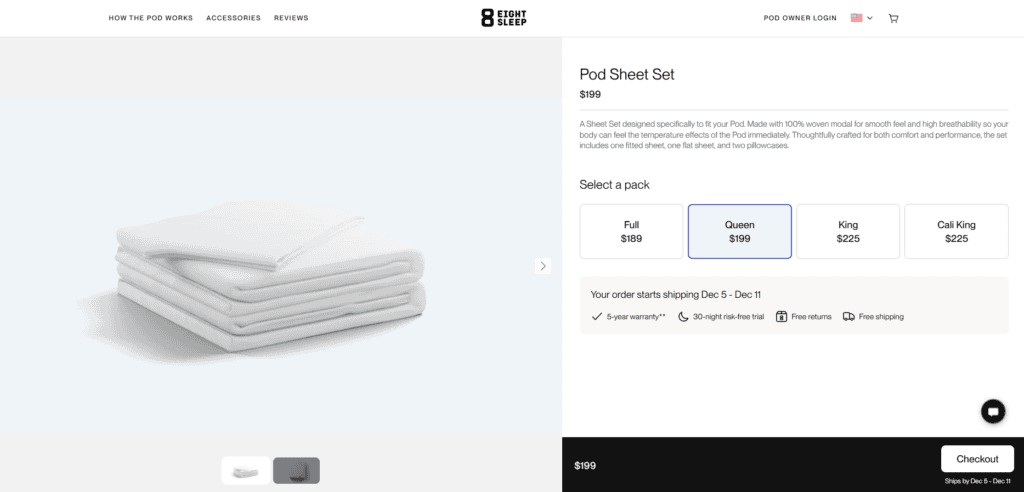
Task: Select the King $225 pack
Action: pyautogui.click(x=847, y=232)
